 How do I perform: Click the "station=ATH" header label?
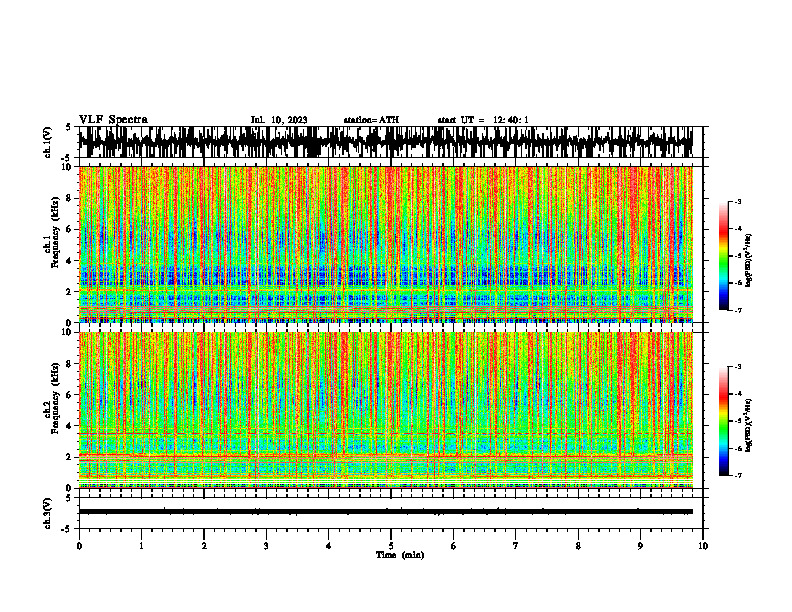point(371,120)
